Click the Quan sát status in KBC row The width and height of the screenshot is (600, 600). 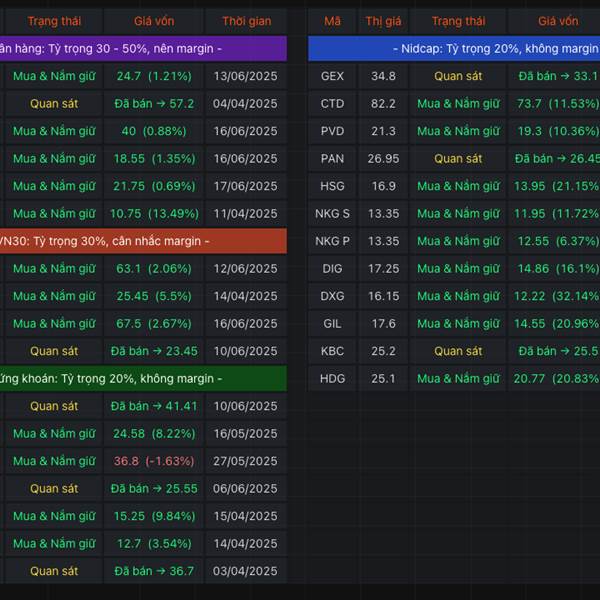click(458, 351)
